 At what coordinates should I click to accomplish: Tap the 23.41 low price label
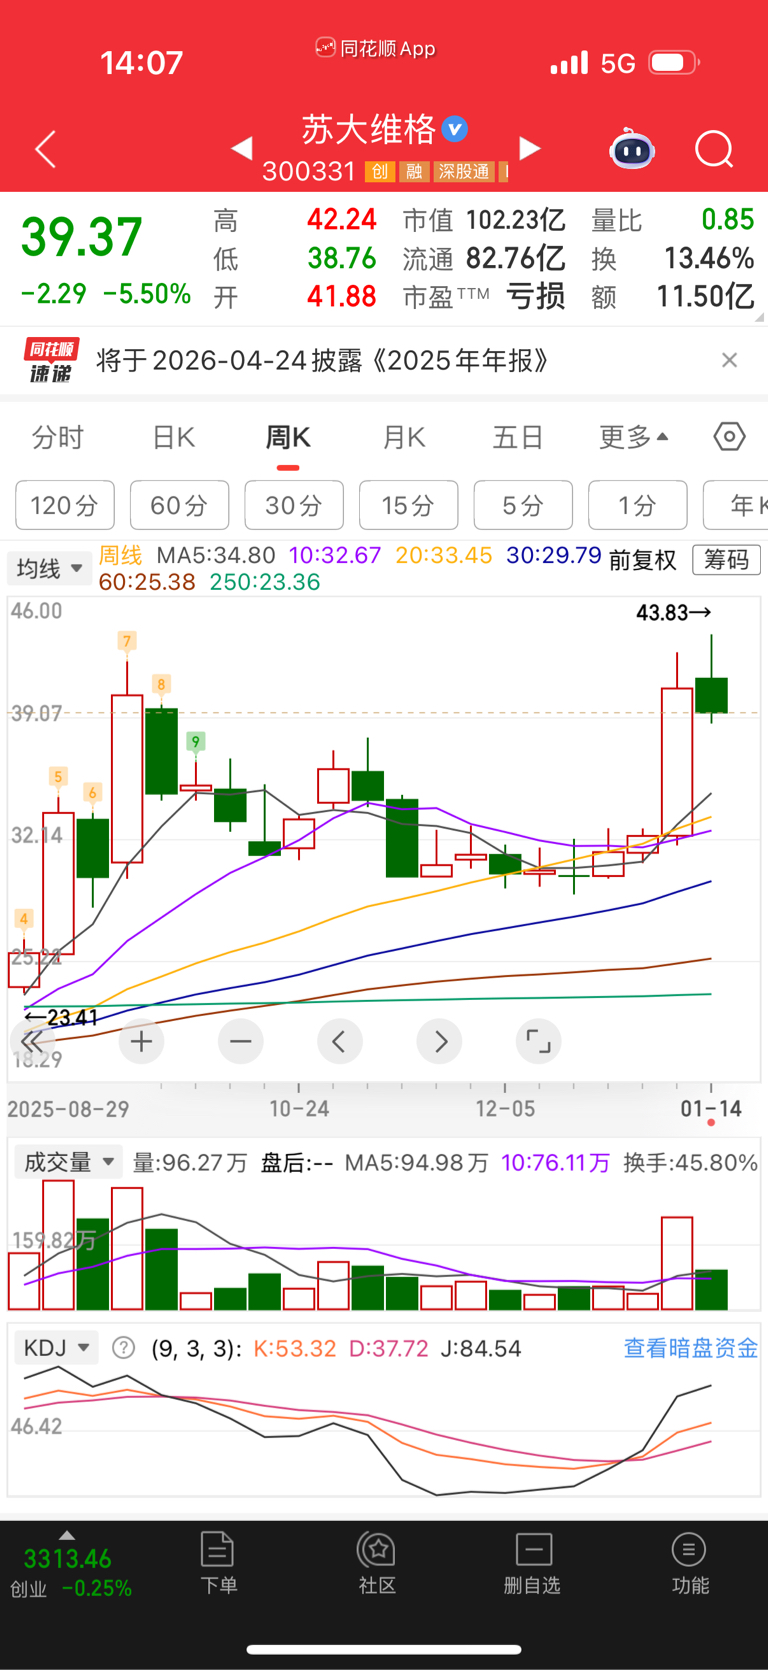(60, 1018)
